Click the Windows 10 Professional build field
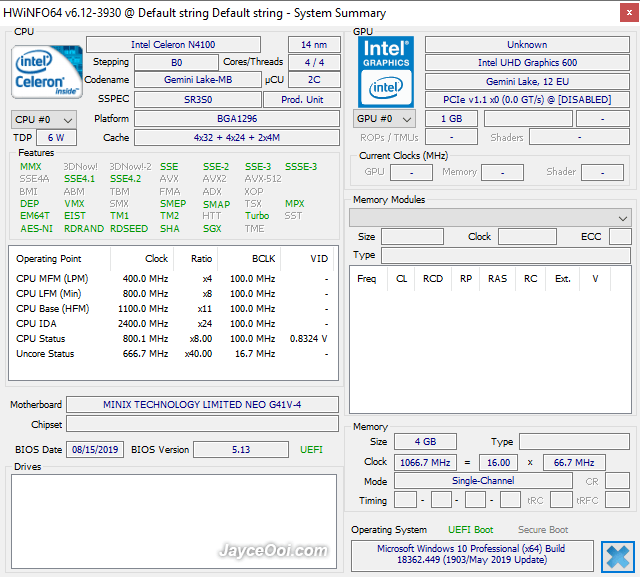 point(472,555)
